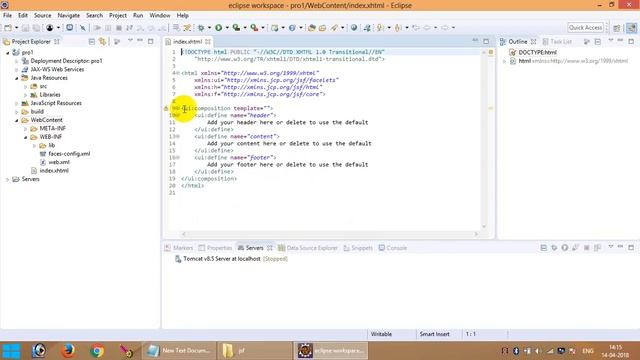Image resolution: width=640 pixels, height=360 pixels.
Task: Expand the html node in Outline
Action: 504,61
